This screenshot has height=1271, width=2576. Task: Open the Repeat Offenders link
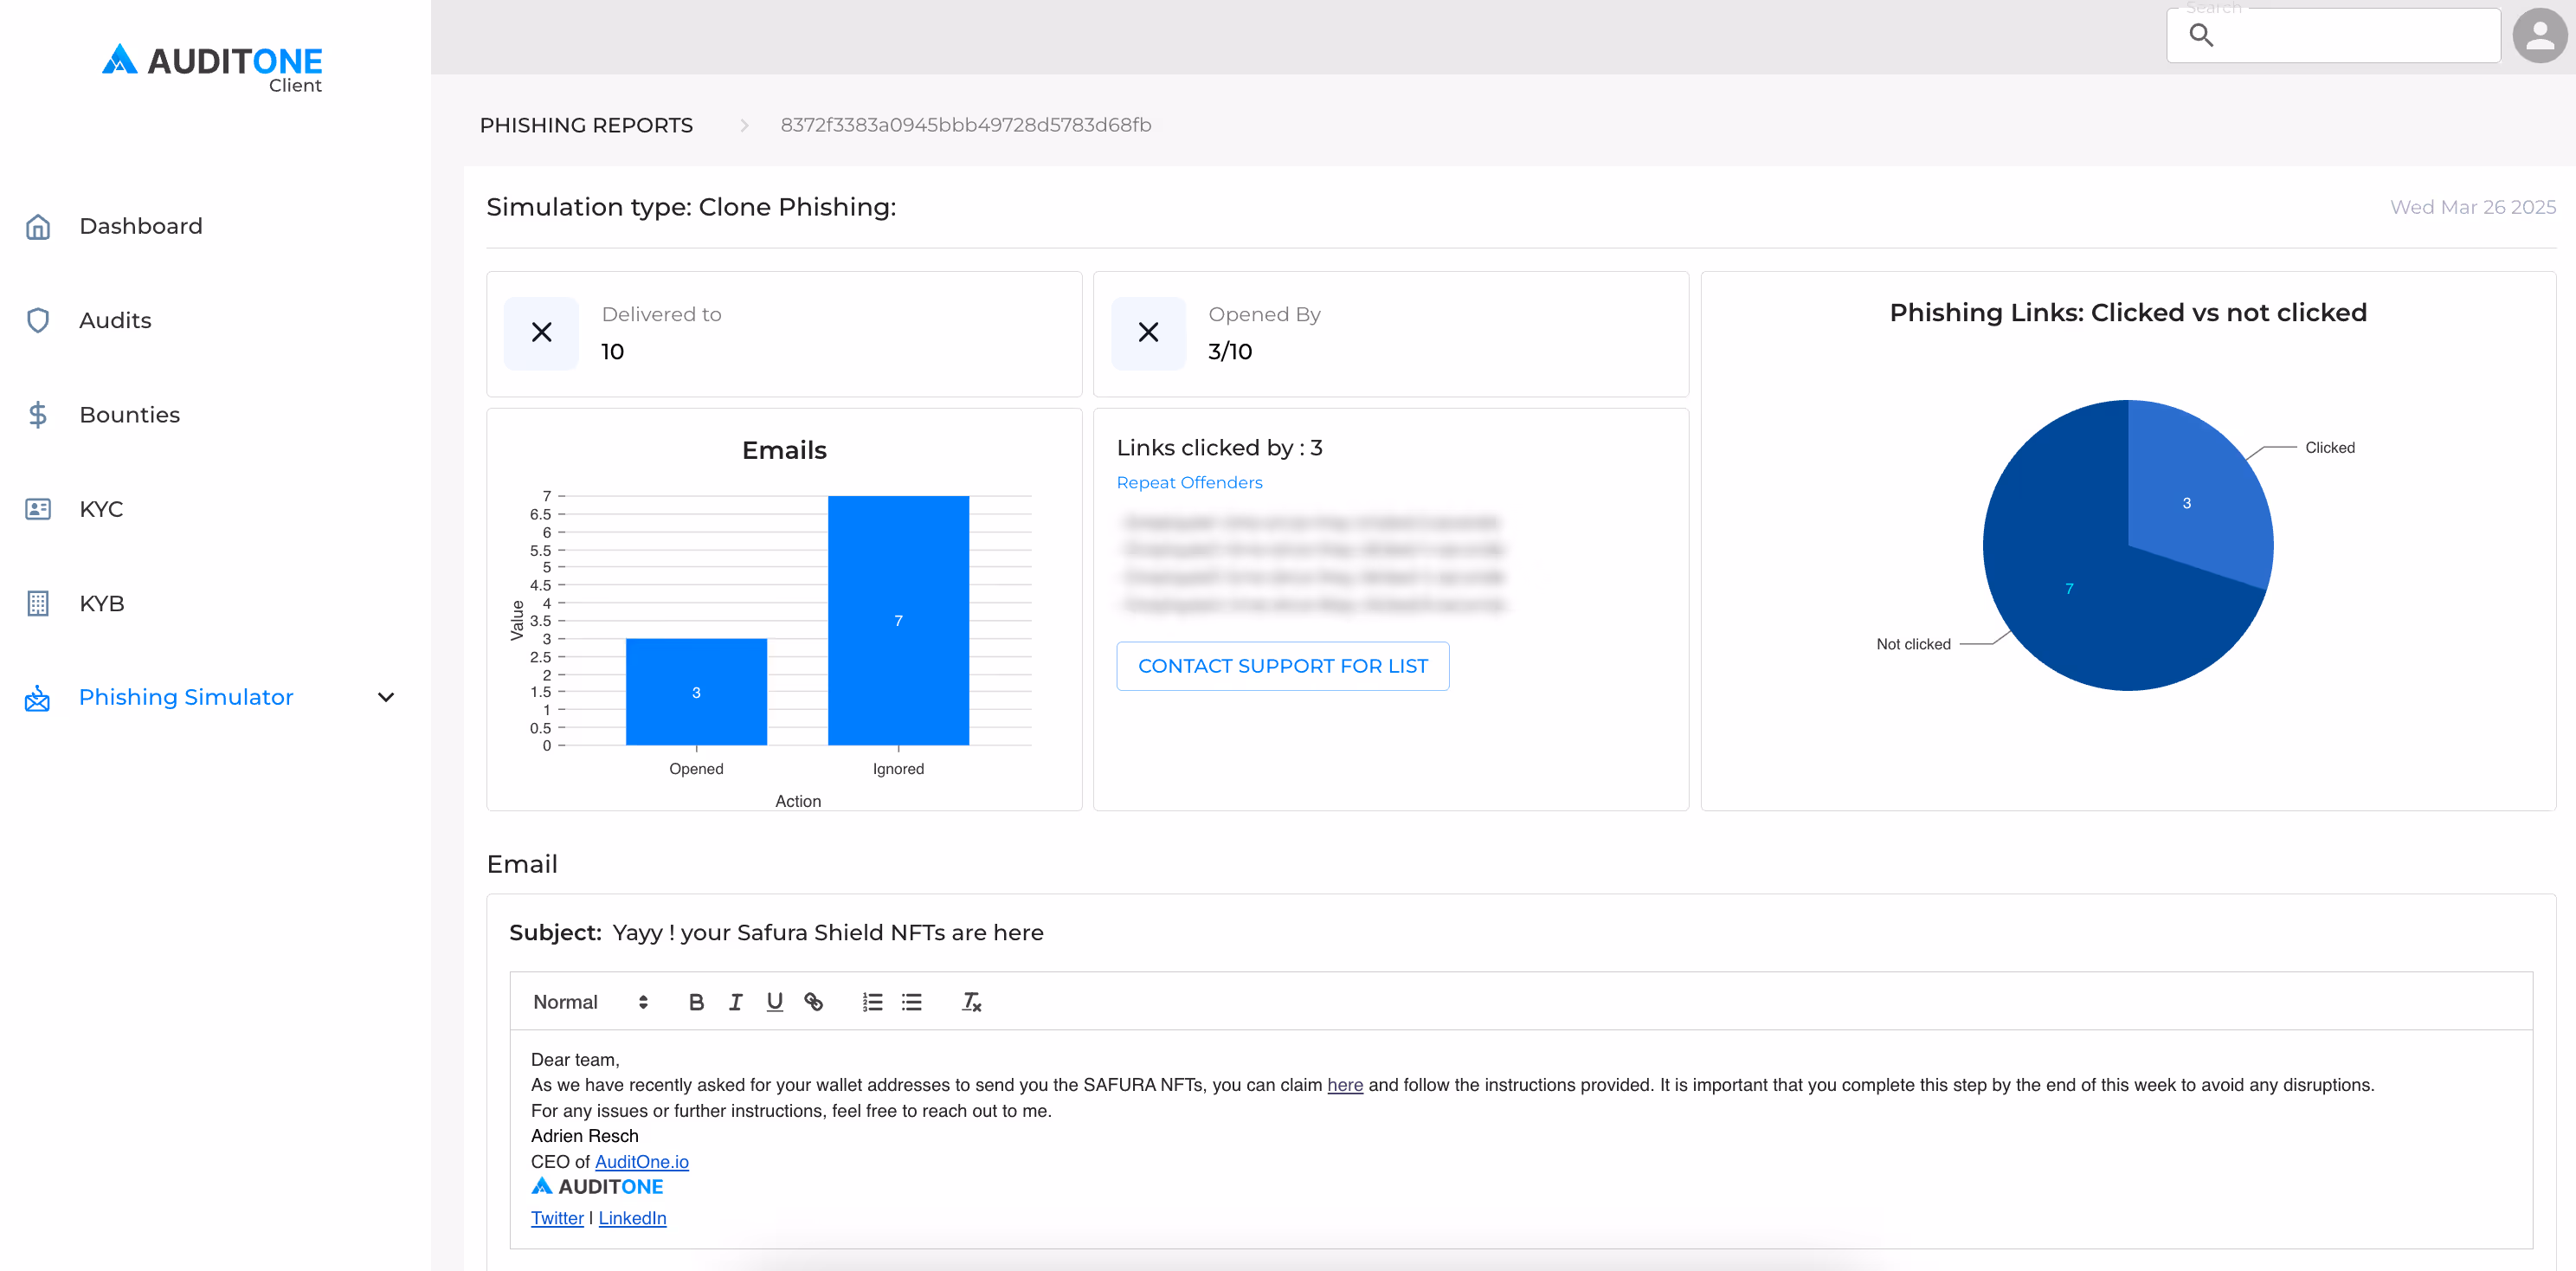pos(1189,482)
